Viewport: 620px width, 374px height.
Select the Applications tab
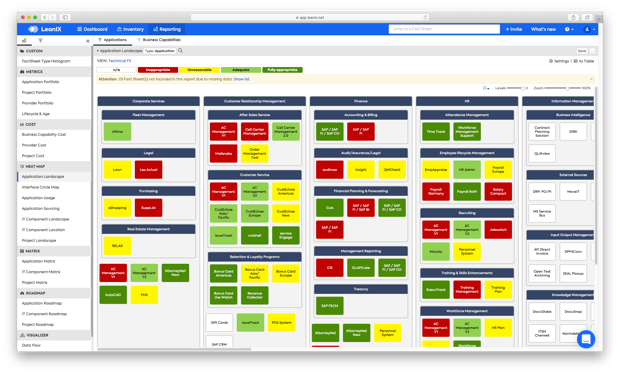click(112, 40)
